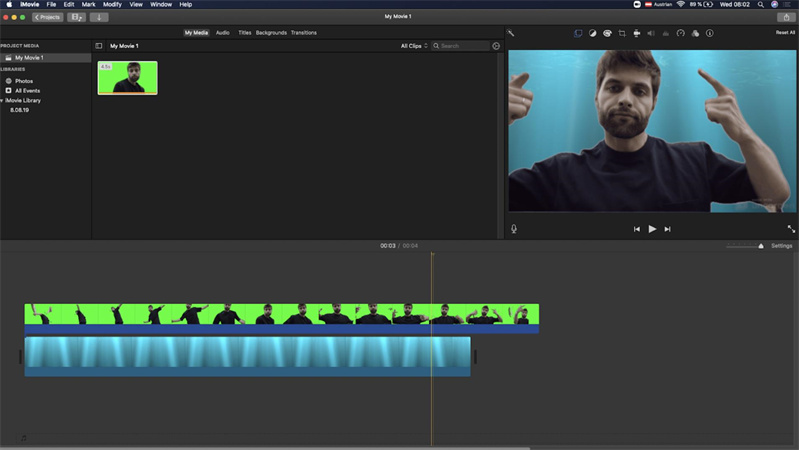Start voiceover recording with microphone icon
This screenshot has width=799, height=450.
click(514, 229)
